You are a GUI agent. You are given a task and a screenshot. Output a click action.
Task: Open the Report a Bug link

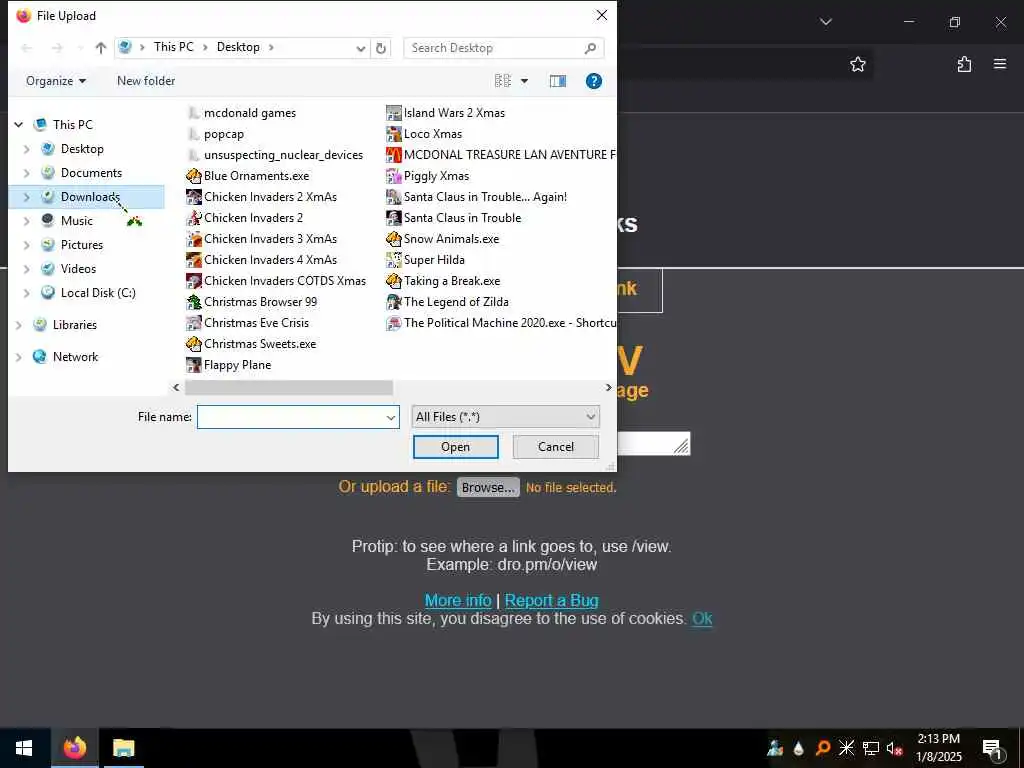552,600
